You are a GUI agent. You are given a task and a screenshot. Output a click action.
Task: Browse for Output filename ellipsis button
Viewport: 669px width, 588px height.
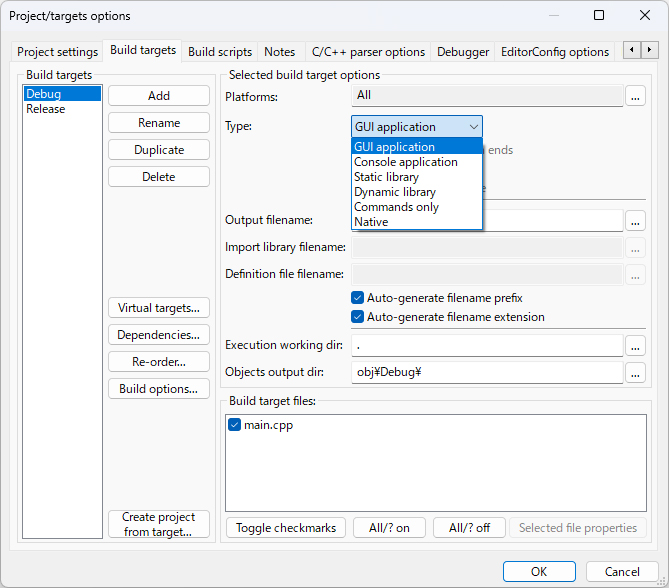coord(635,221)
